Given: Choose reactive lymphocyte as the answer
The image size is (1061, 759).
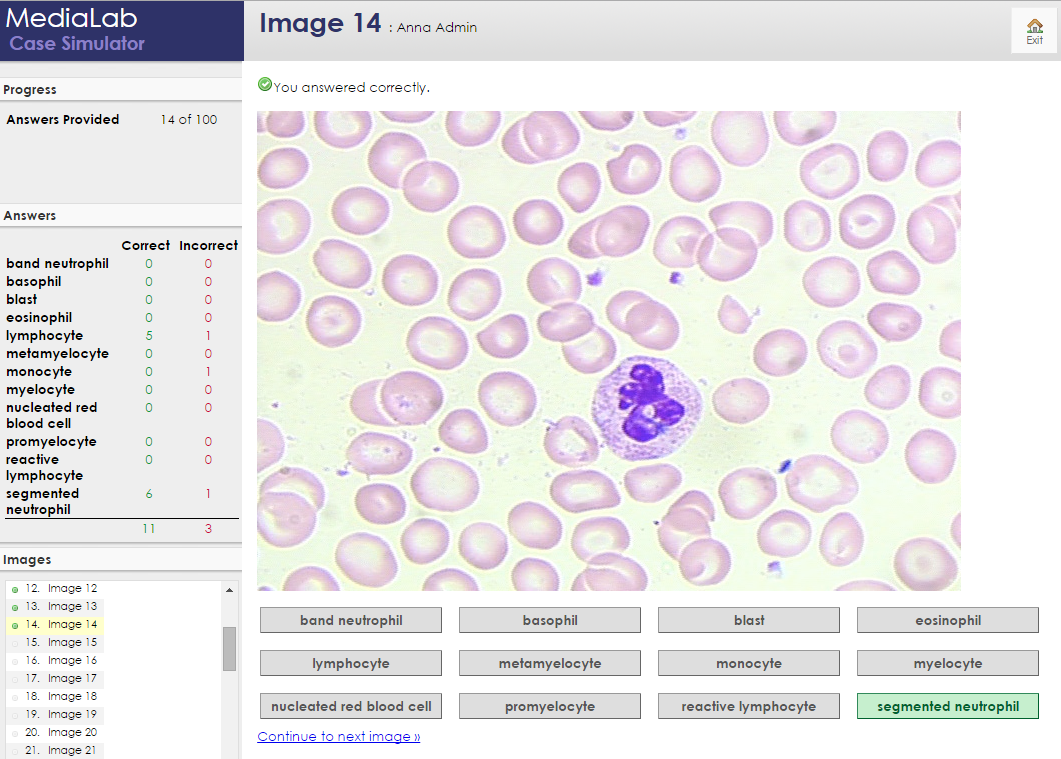Looking at the screenshot, I should (x=748, y=706).
